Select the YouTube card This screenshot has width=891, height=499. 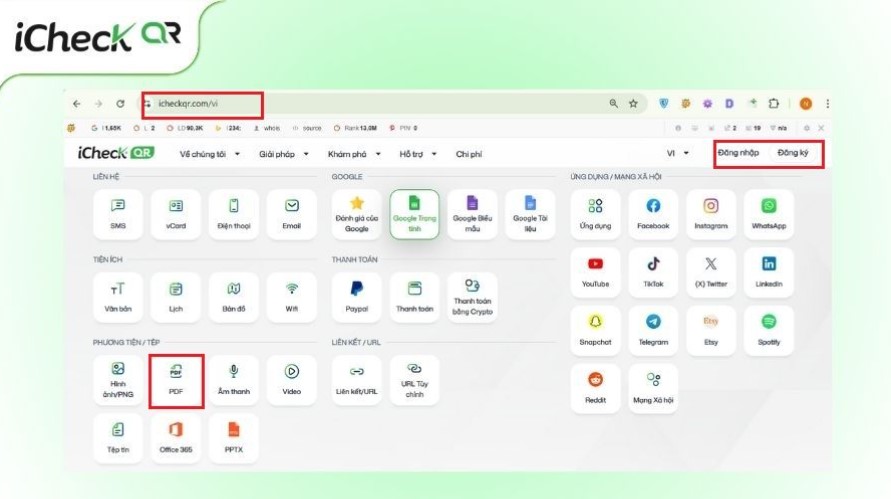[596, 272]
